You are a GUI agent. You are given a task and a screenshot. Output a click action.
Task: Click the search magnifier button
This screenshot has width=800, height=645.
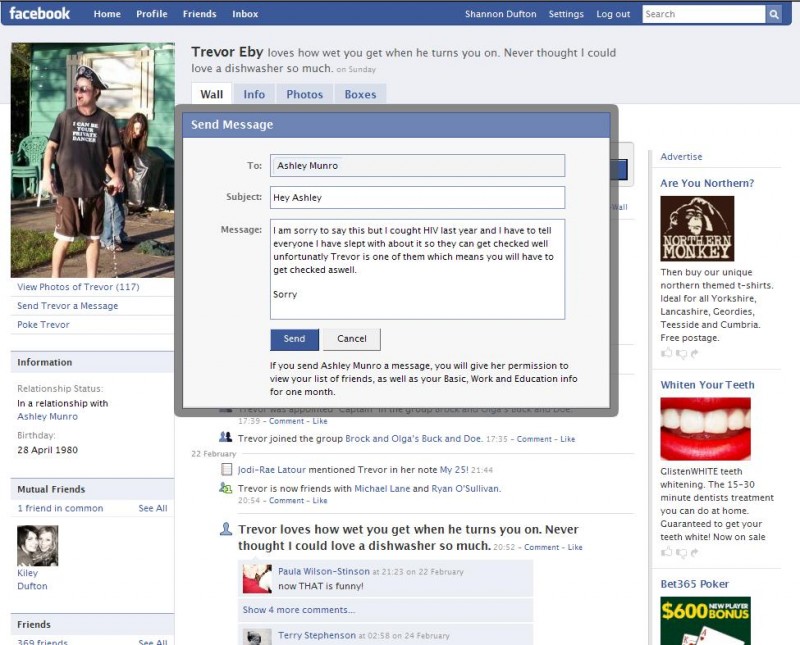[x=773, y=14]
